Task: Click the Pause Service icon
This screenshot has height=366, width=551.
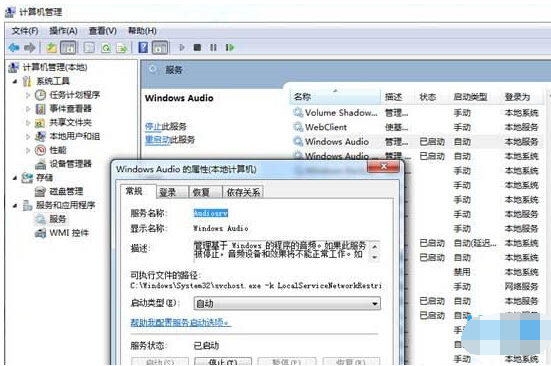Action: coord(213,47)
